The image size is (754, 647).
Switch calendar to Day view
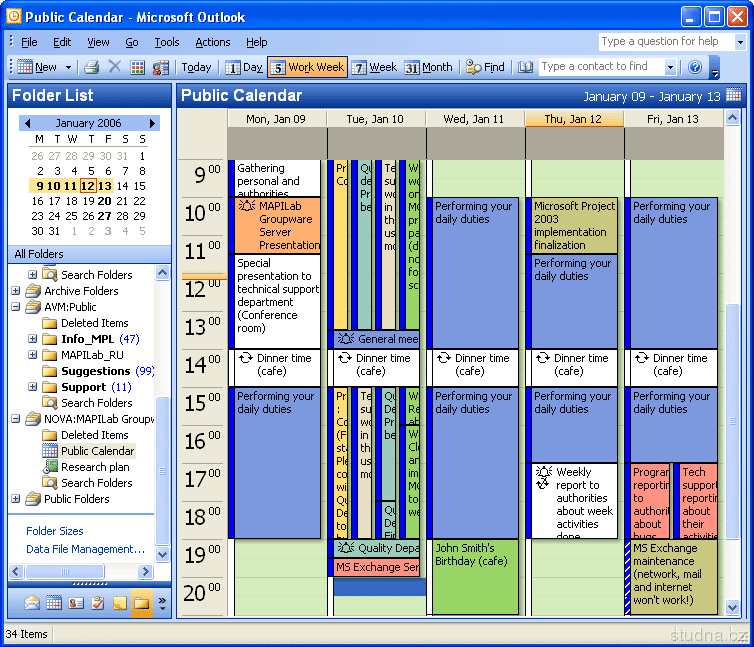(x=243, y=67)
